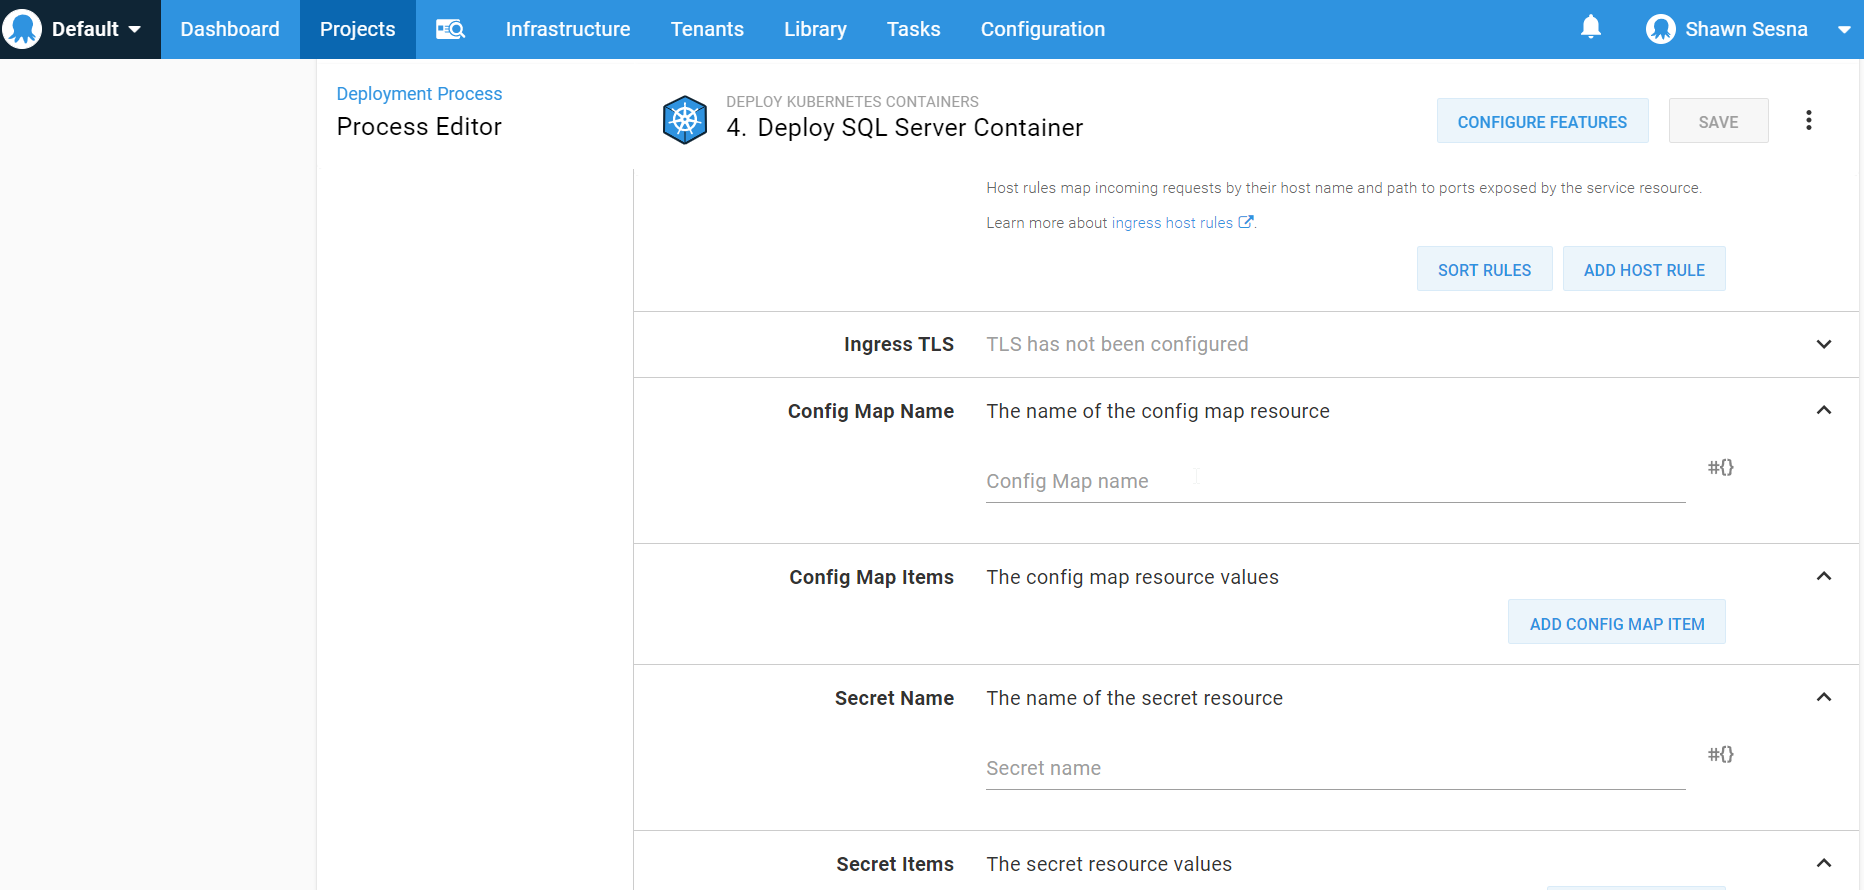Focus the Config Map name input field
Viewport: 1864px width, 890px height.
click(x=1334, y=481)
